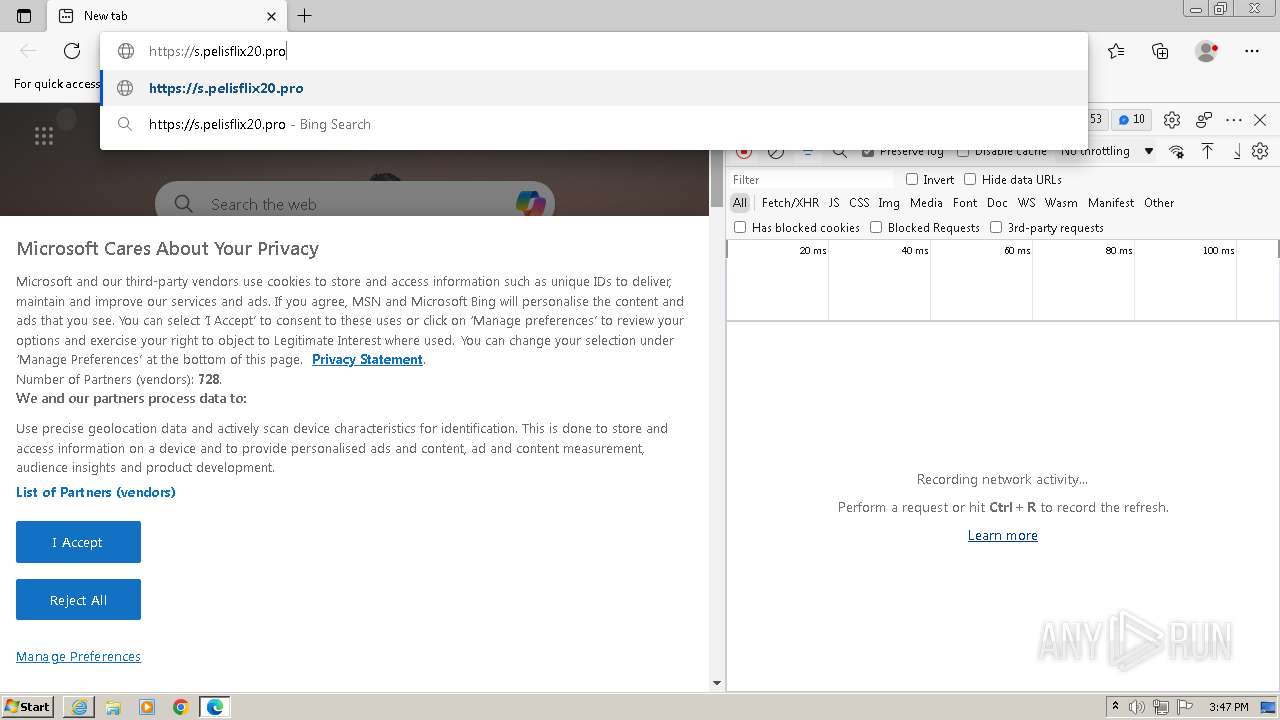
Task: Show hidden tray icons arrow
Action: click(x=1116, y=707)
